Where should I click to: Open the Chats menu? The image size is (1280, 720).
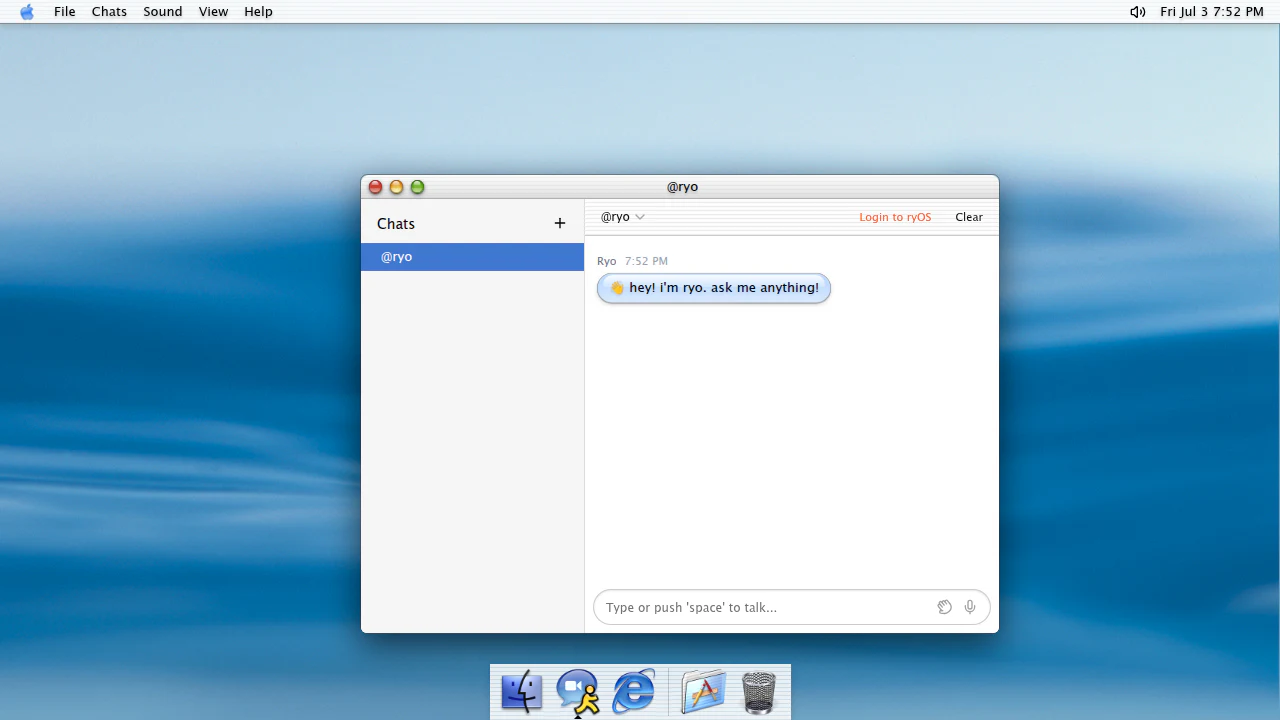pos(109,12)
